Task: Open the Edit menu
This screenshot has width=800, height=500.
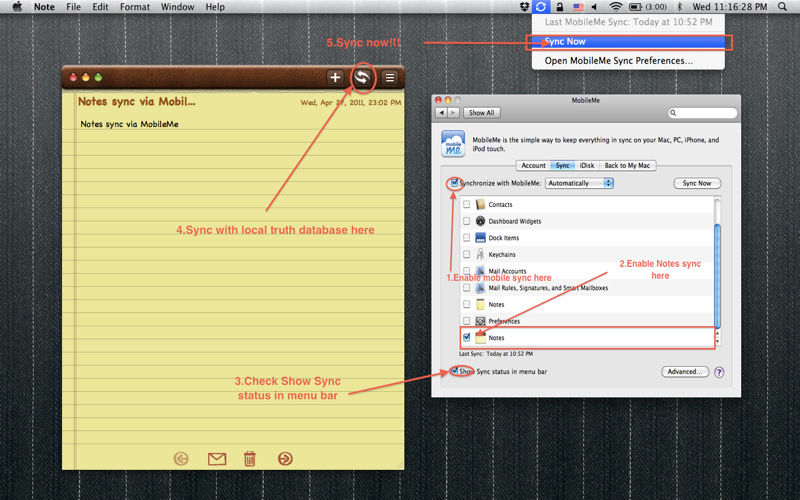Action: click(101, 7)
